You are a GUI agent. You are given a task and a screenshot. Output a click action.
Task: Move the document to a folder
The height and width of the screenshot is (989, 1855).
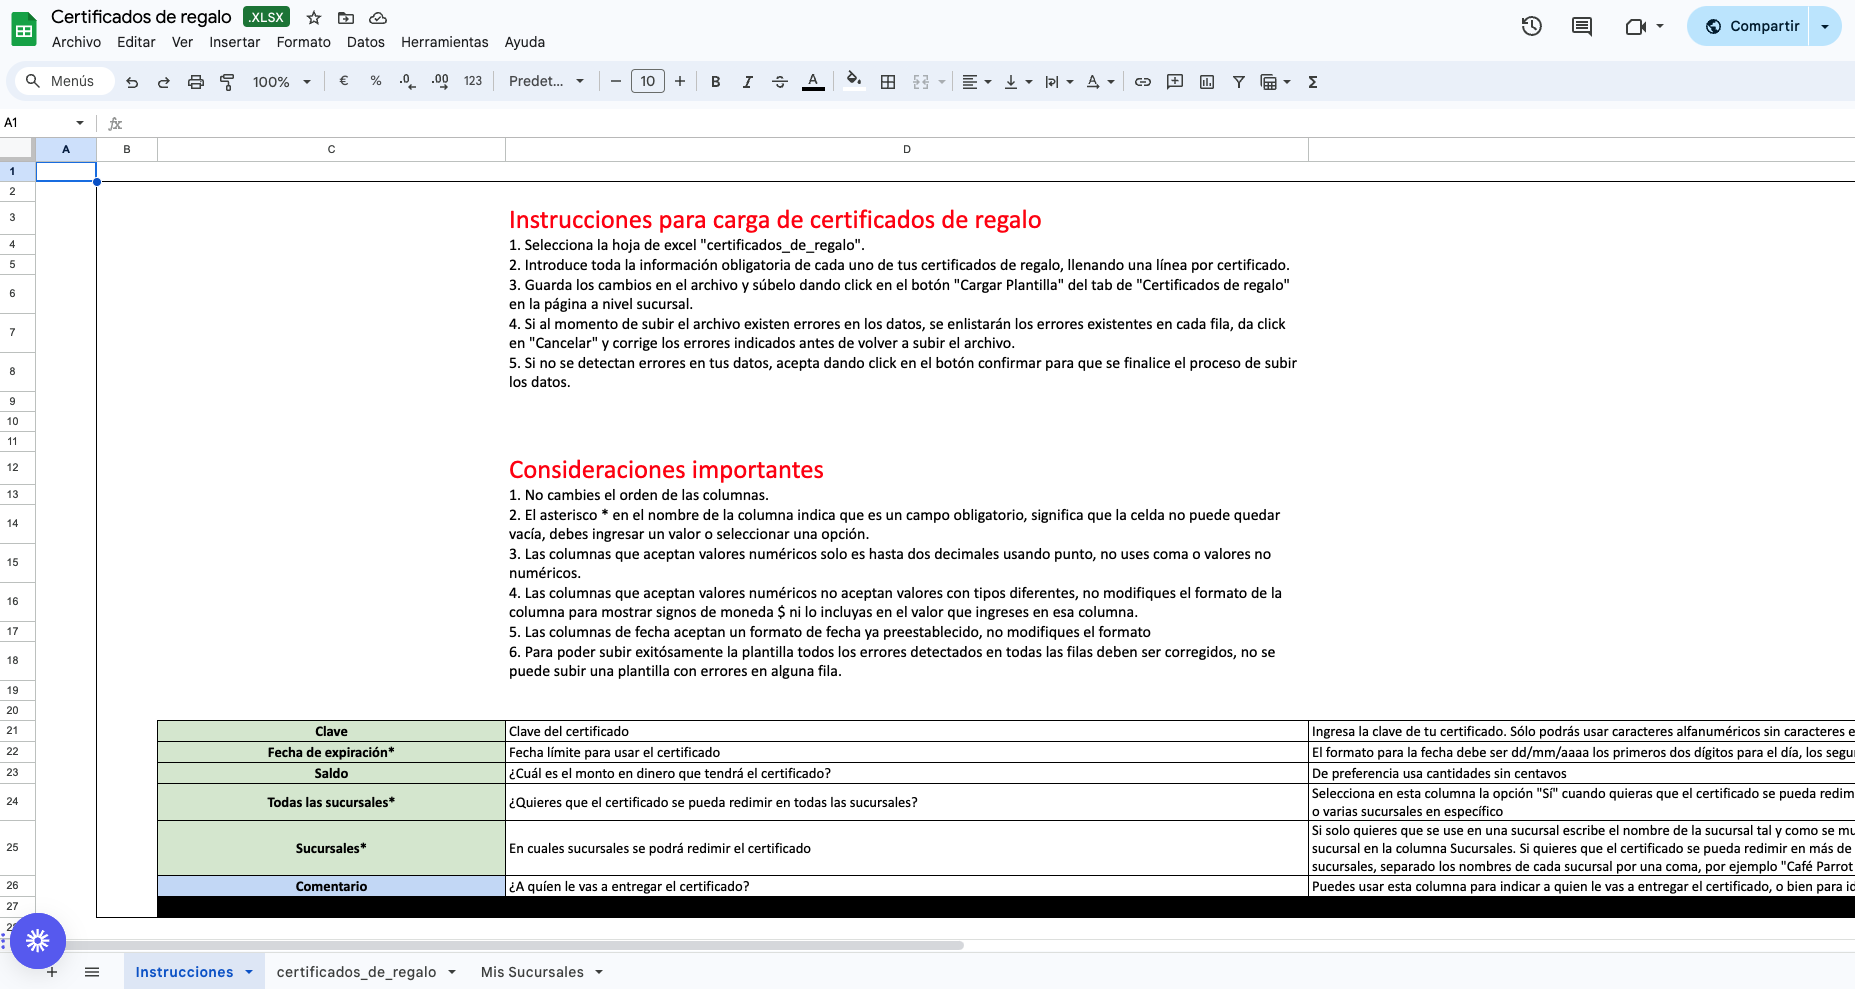[x=346, y=18]
